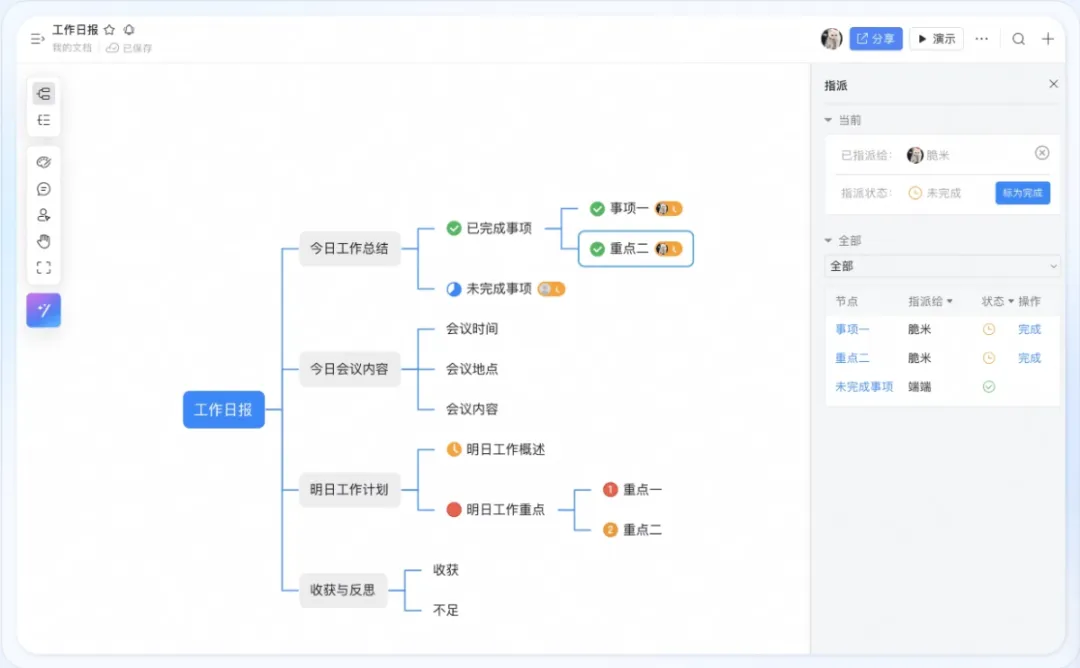Open the 事项一 node link in the list
1080x668 pixels.
tap(852, 329)
